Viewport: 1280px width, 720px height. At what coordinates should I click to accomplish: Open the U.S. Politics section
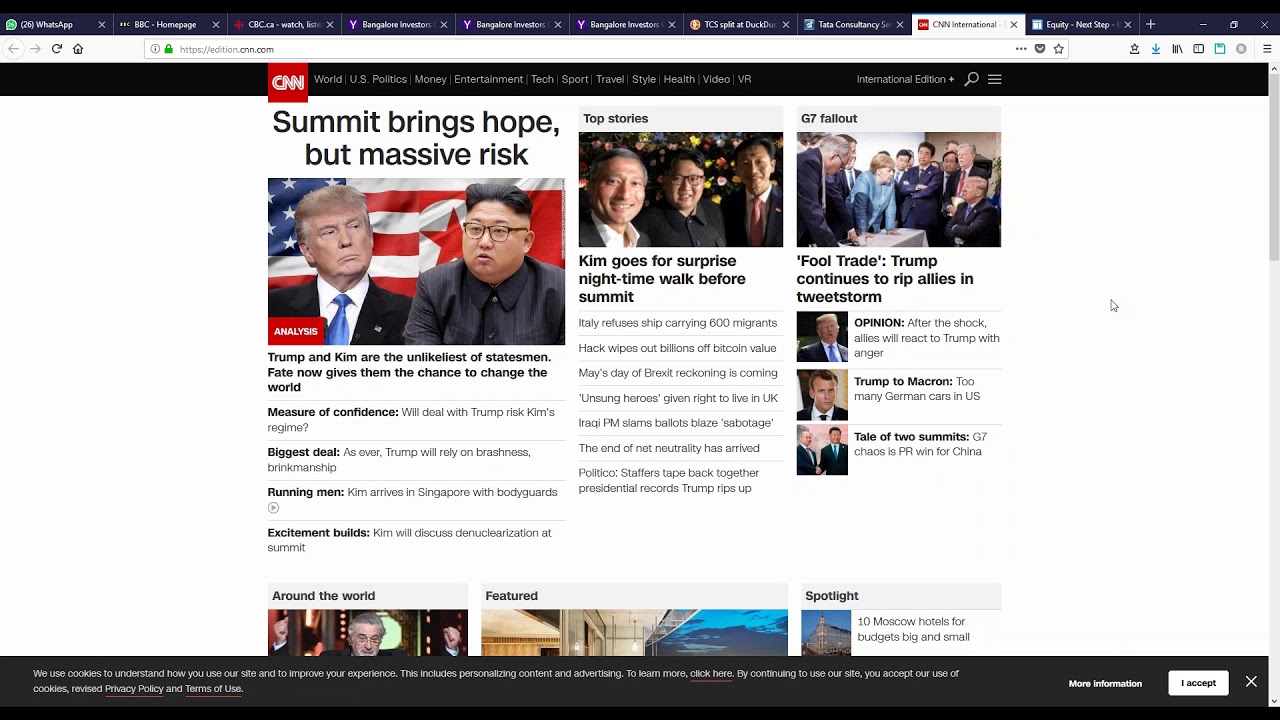click(378, 79)
